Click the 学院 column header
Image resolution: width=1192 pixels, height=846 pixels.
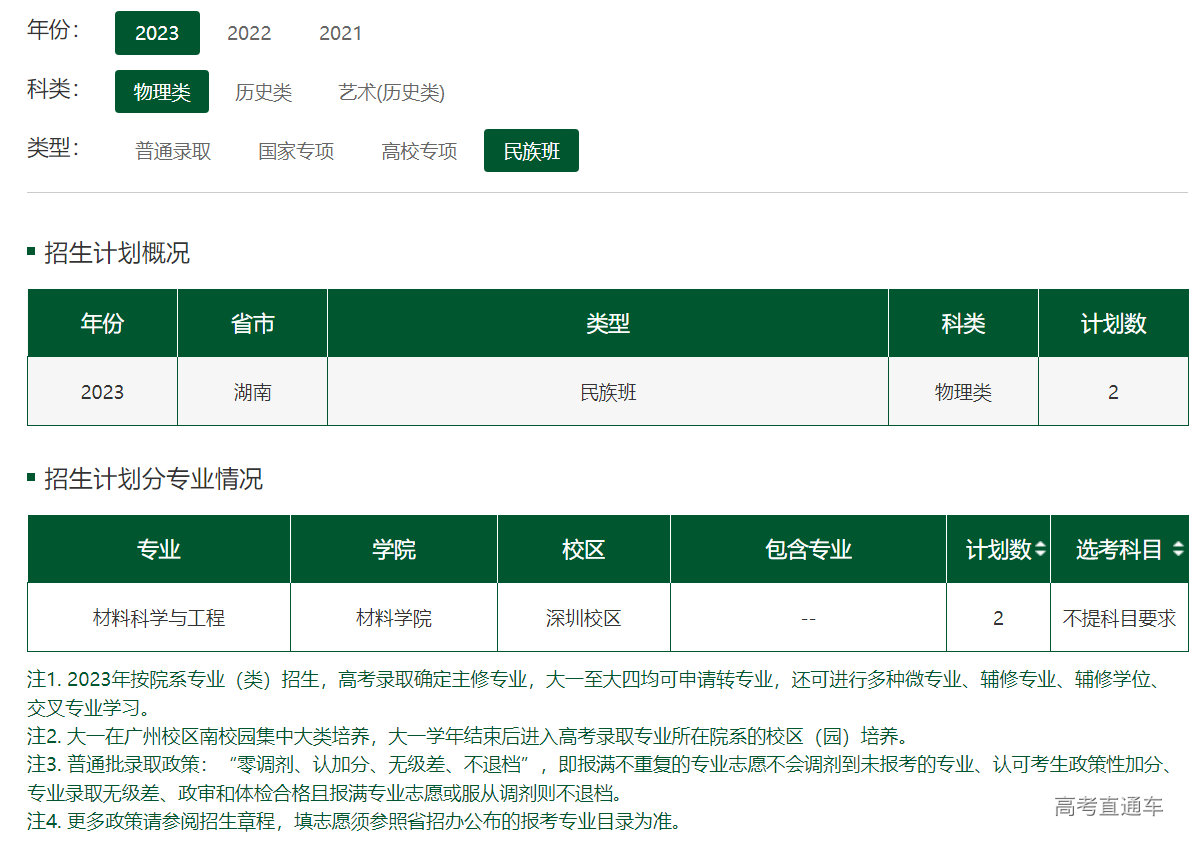[393, 549]
